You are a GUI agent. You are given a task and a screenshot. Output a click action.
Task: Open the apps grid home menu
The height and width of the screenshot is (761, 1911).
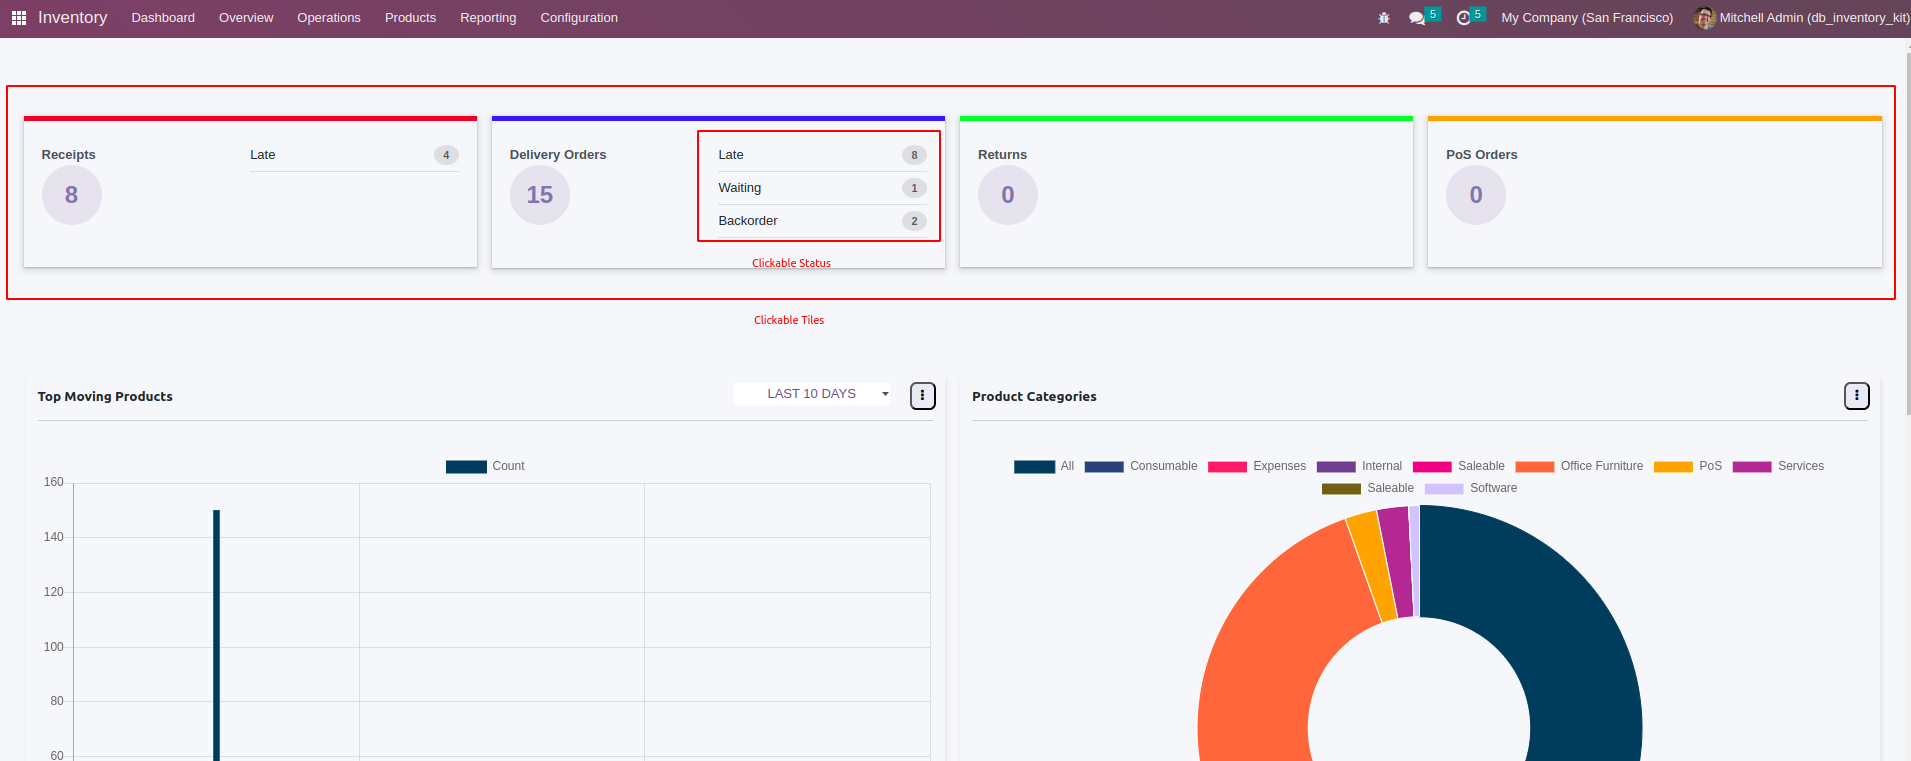pyautogui.click(x=19, y=18)
